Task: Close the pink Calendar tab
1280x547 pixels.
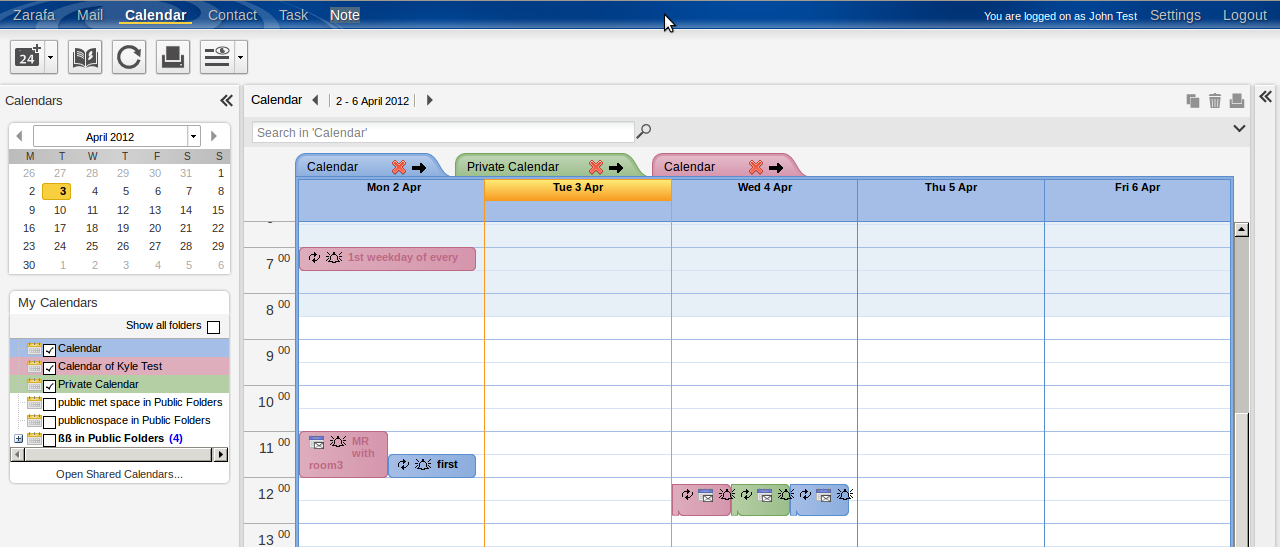Action: 756,167
